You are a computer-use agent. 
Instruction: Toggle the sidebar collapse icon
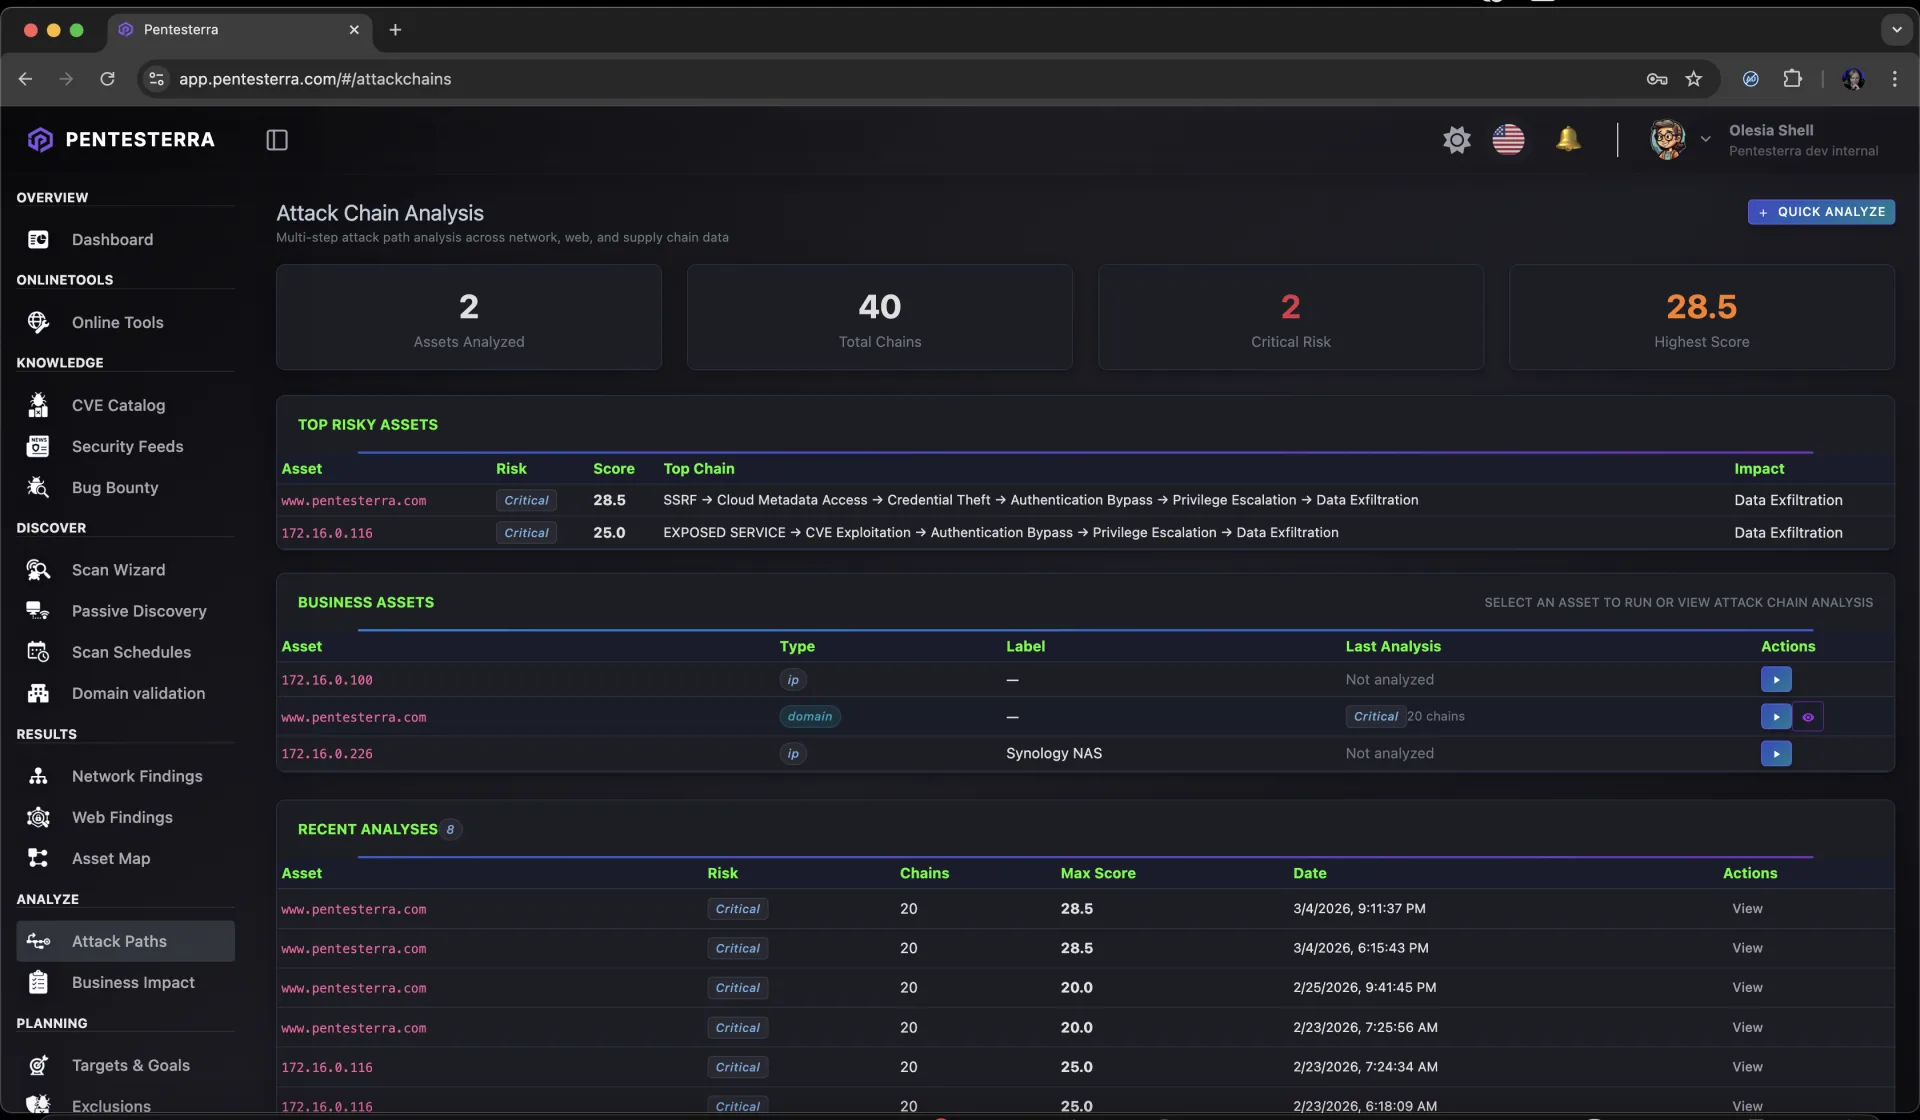coord(277,140)
